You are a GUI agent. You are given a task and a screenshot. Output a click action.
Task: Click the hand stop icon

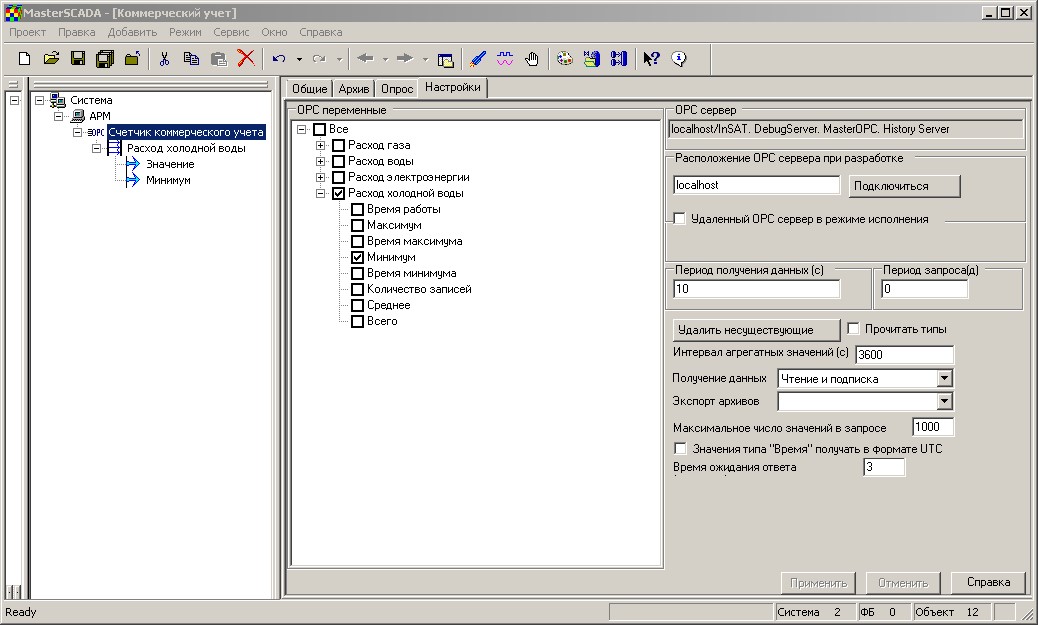[532, 59]
